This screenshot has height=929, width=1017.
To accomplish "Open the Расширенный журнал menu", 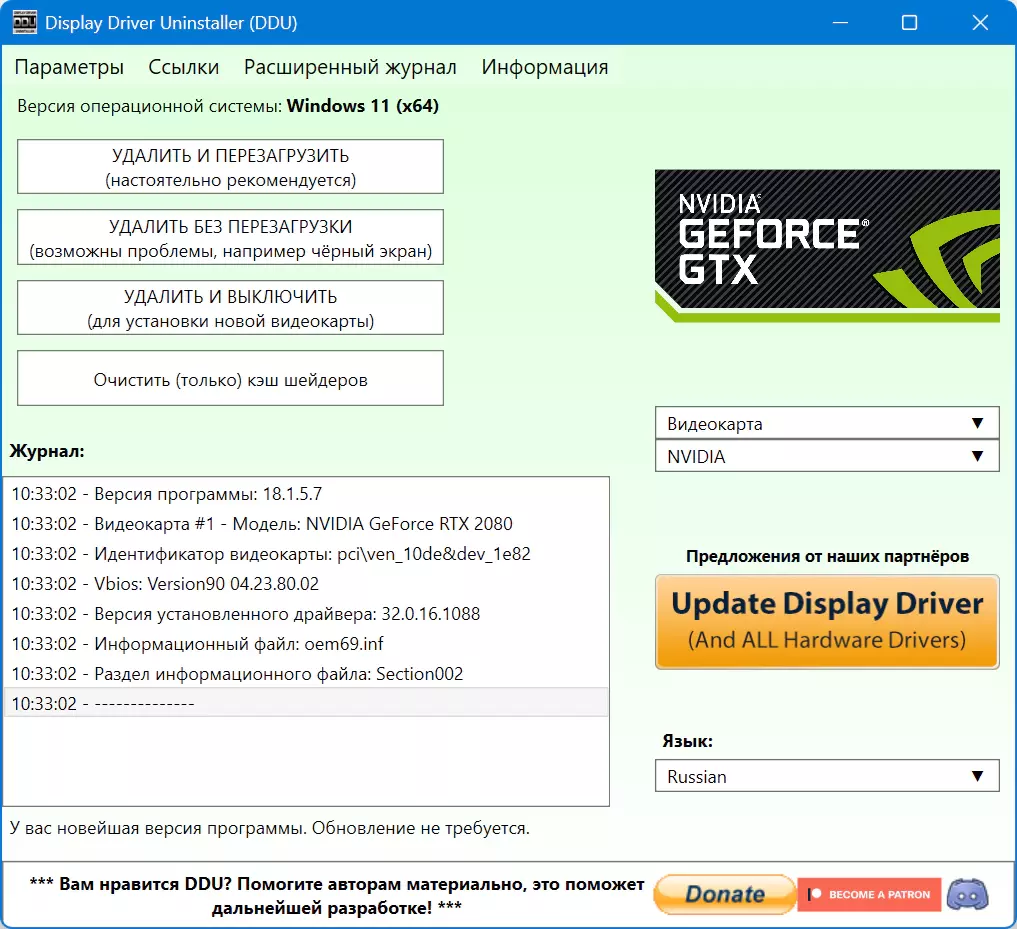I will coord(350,67).
